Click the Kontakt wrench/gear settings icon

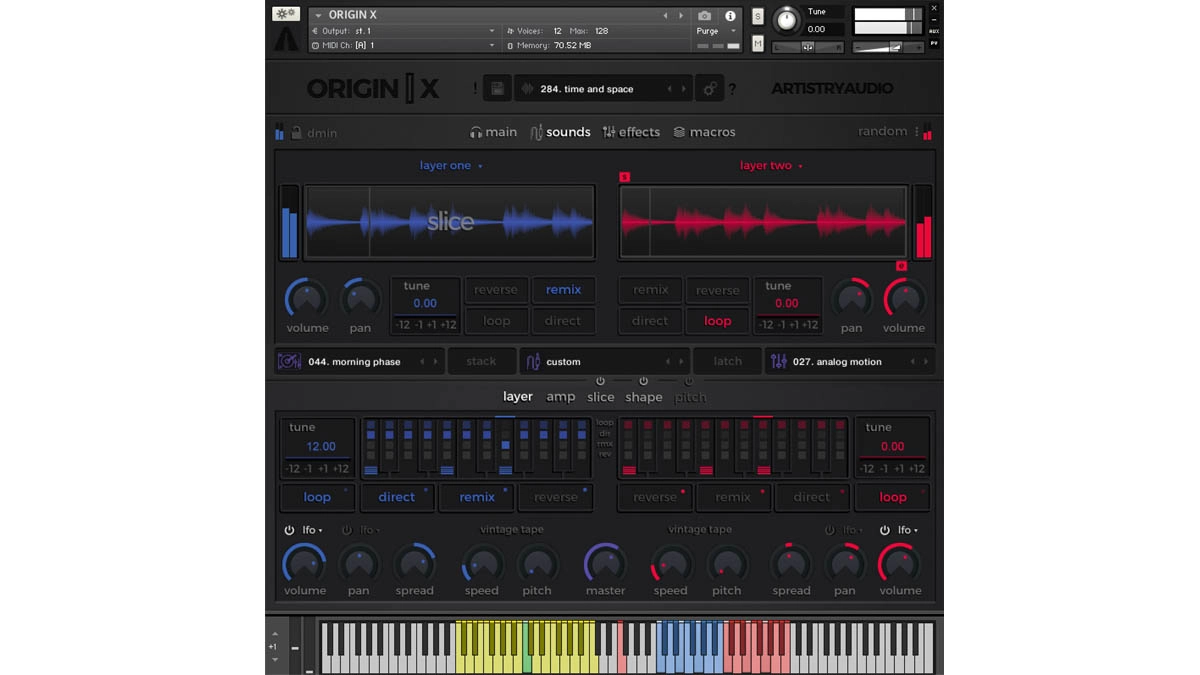(286, 14)
